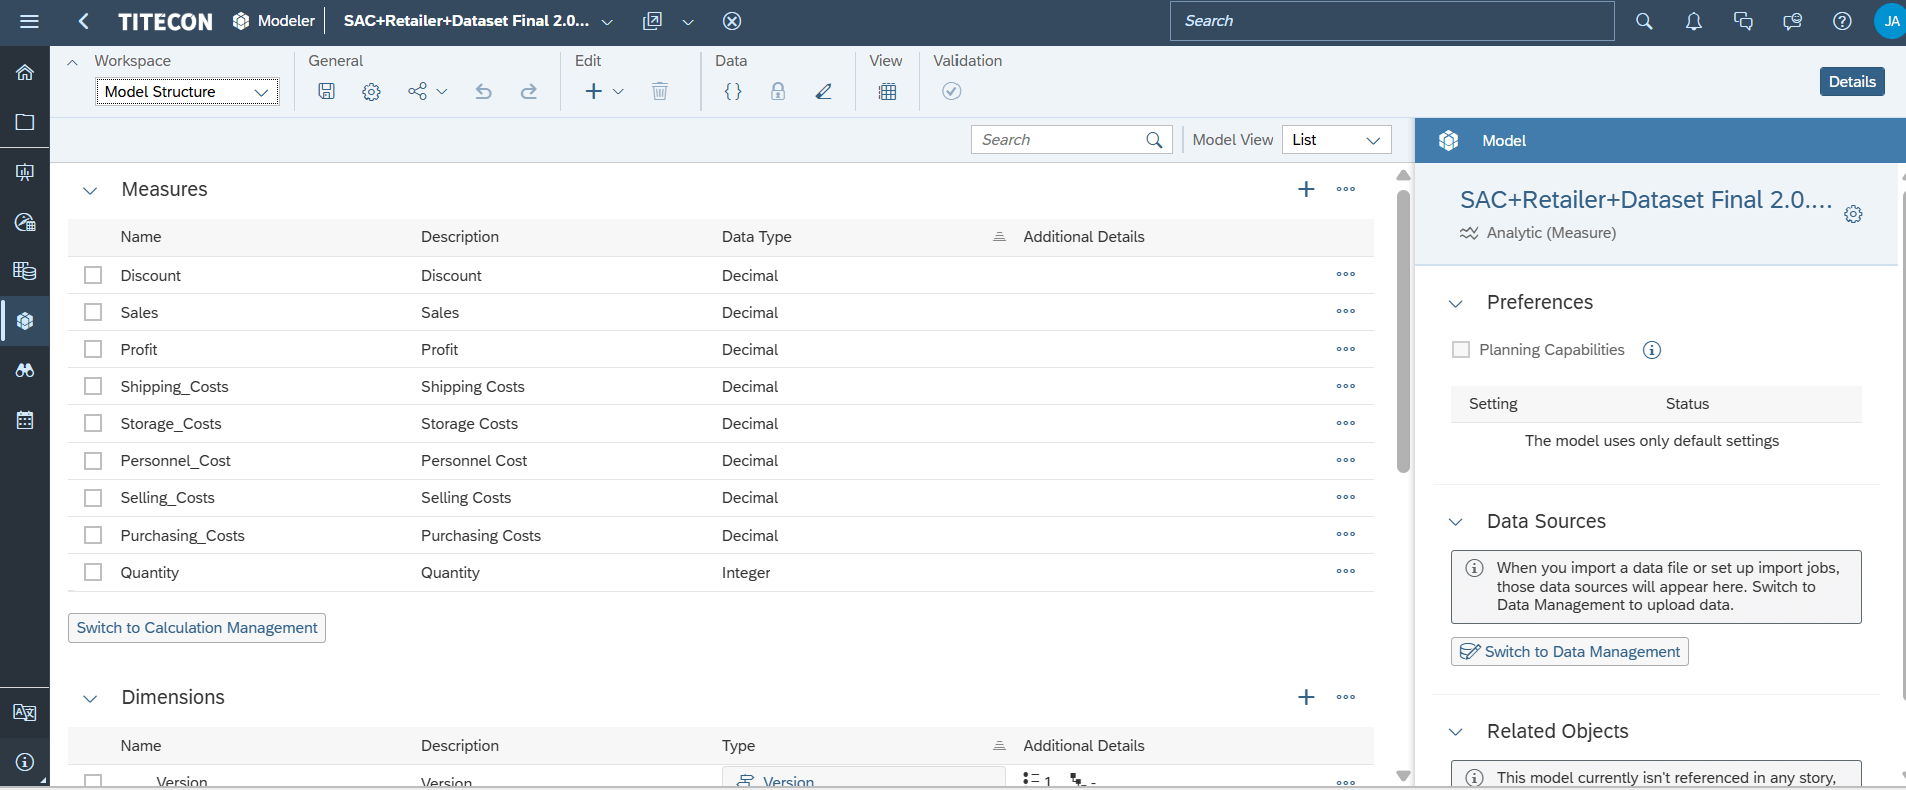Click the Undo arrow icon
This screenshot has width=1906, height=790.
click(483, 92)
